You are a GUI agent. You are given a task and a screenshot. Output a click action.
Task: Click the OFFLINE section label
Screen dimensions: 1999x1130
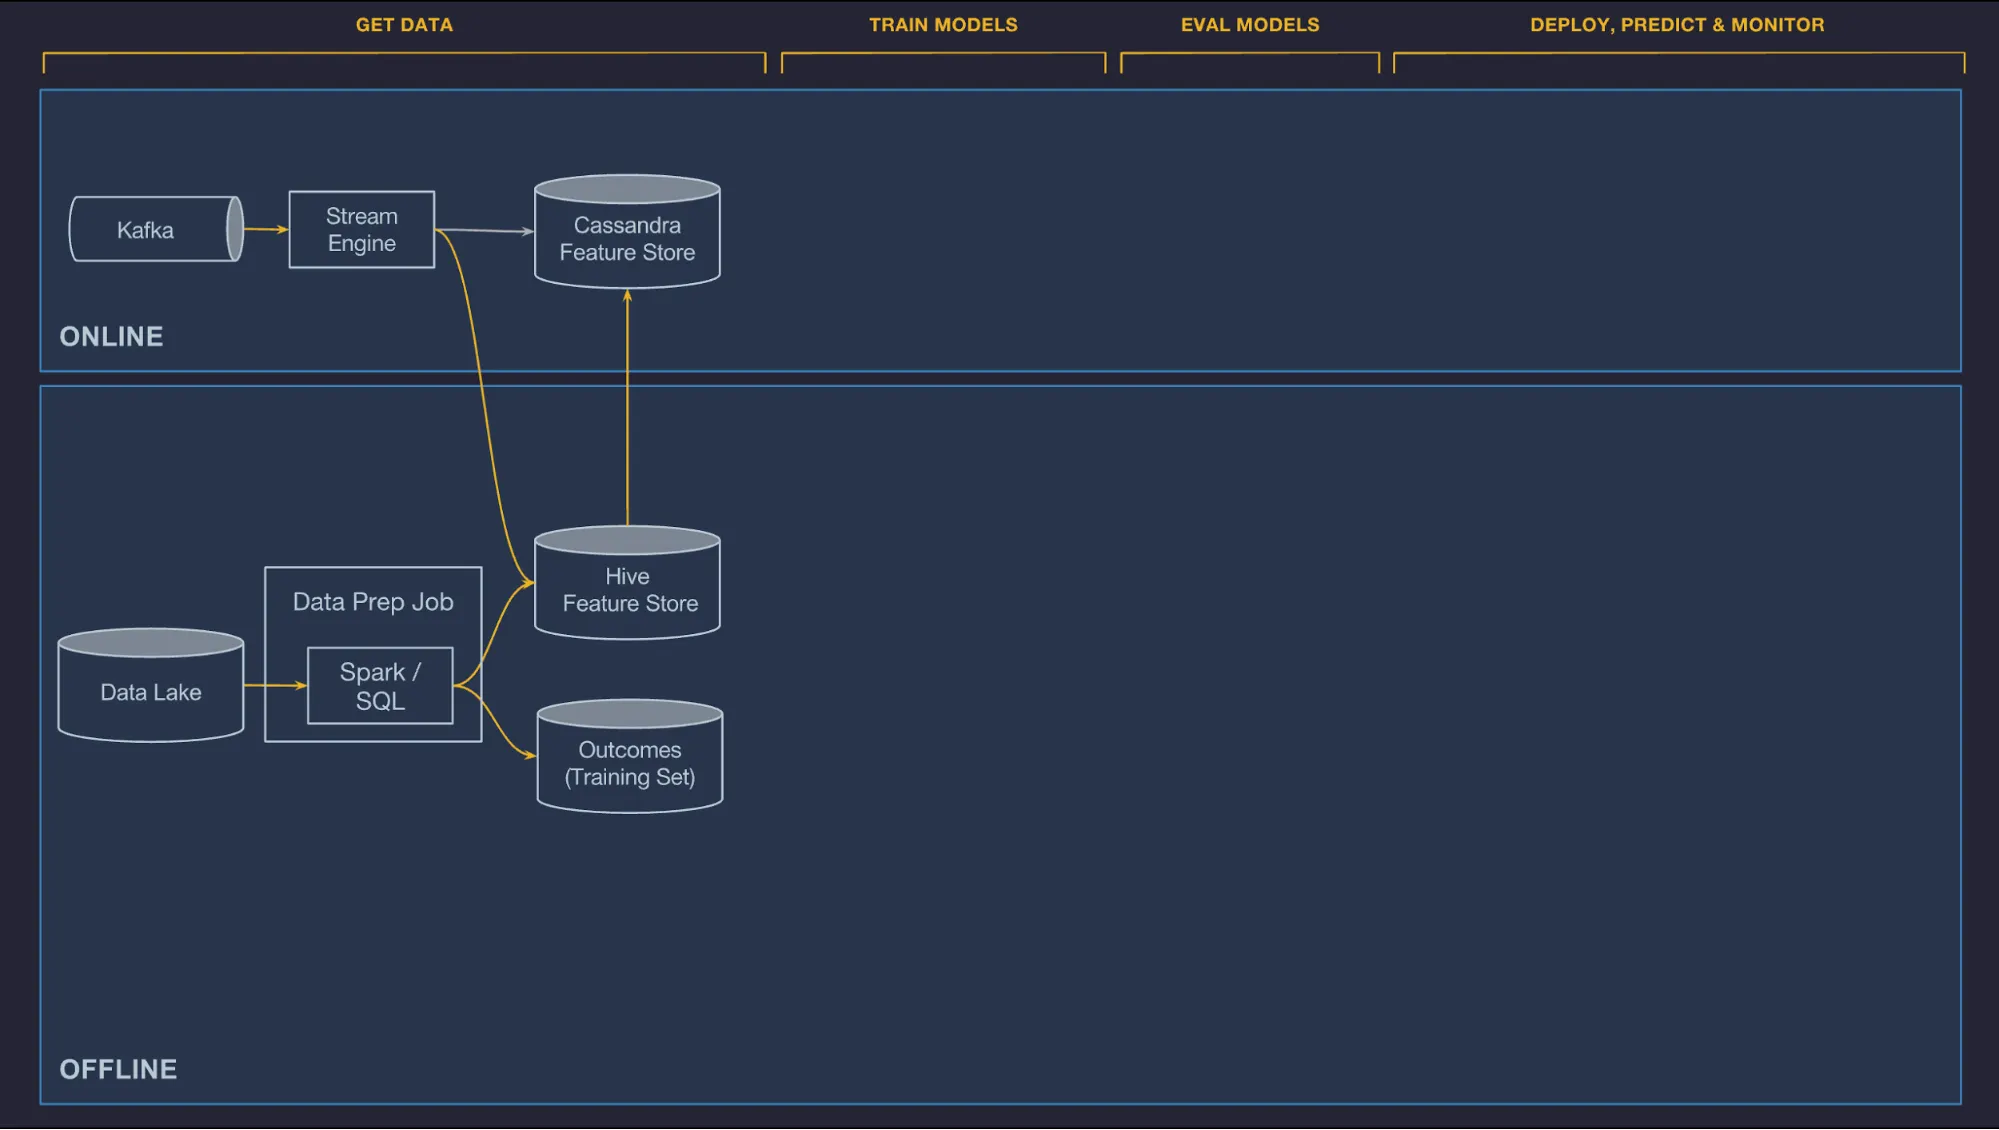tap(118, 1069)
